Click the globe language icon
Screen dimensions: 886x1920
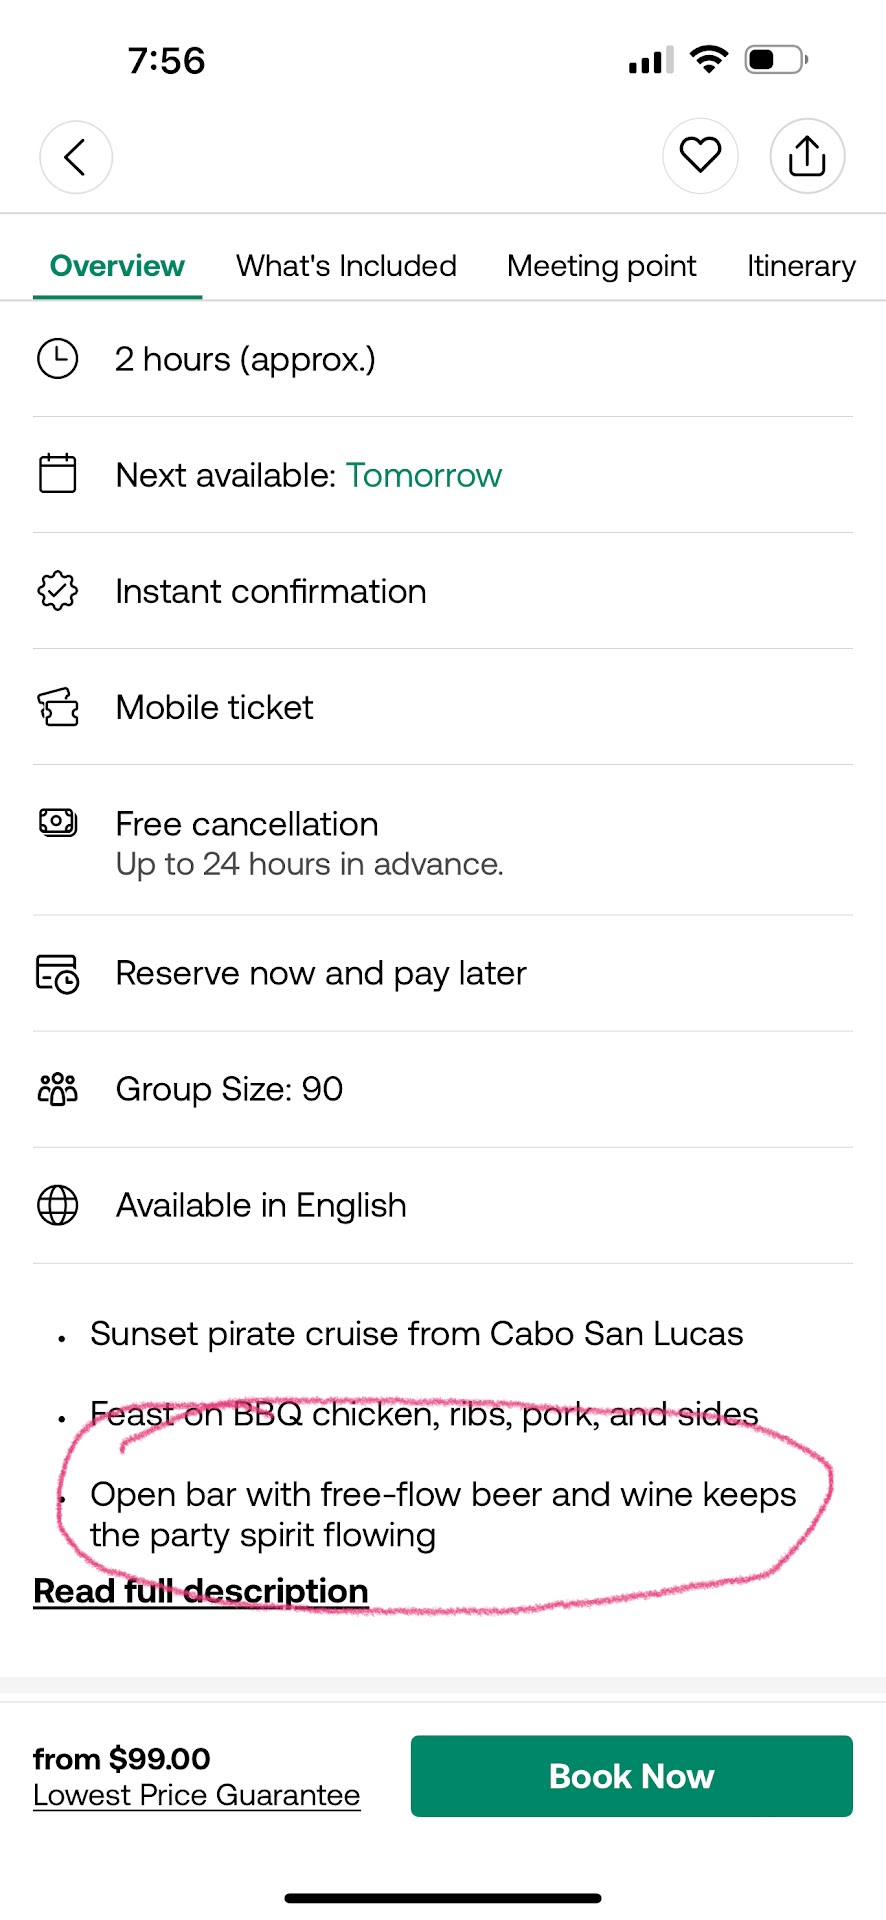[x=58, y=1205]
